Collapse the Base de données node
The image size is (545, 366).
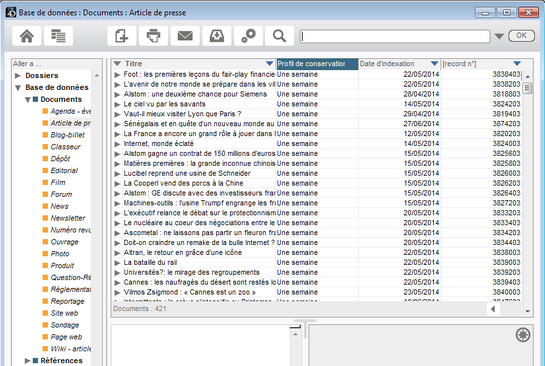coord(18,88)
